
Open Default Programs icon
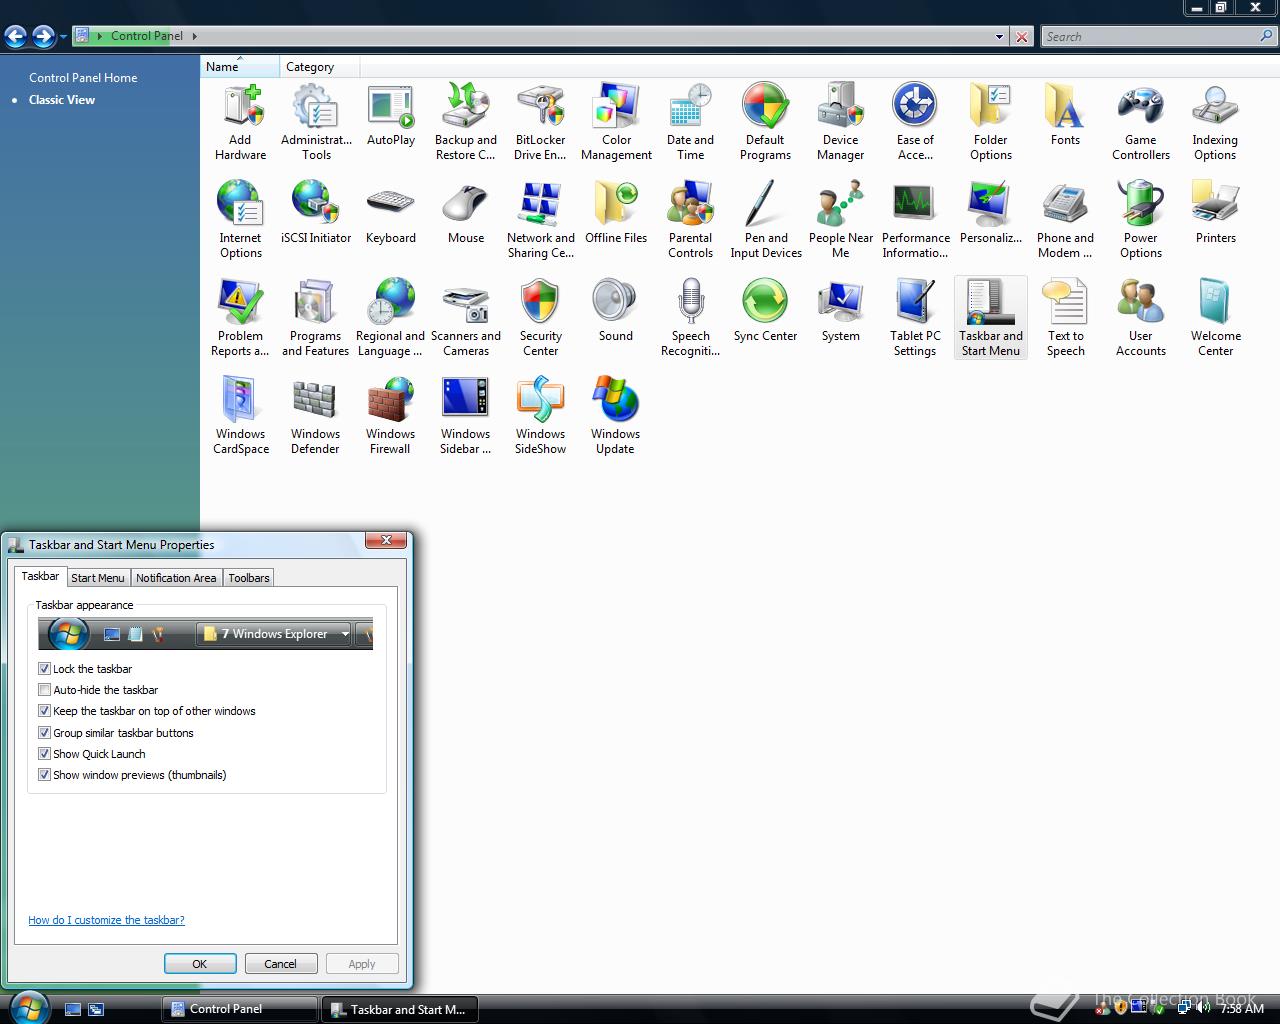(766, 122)
